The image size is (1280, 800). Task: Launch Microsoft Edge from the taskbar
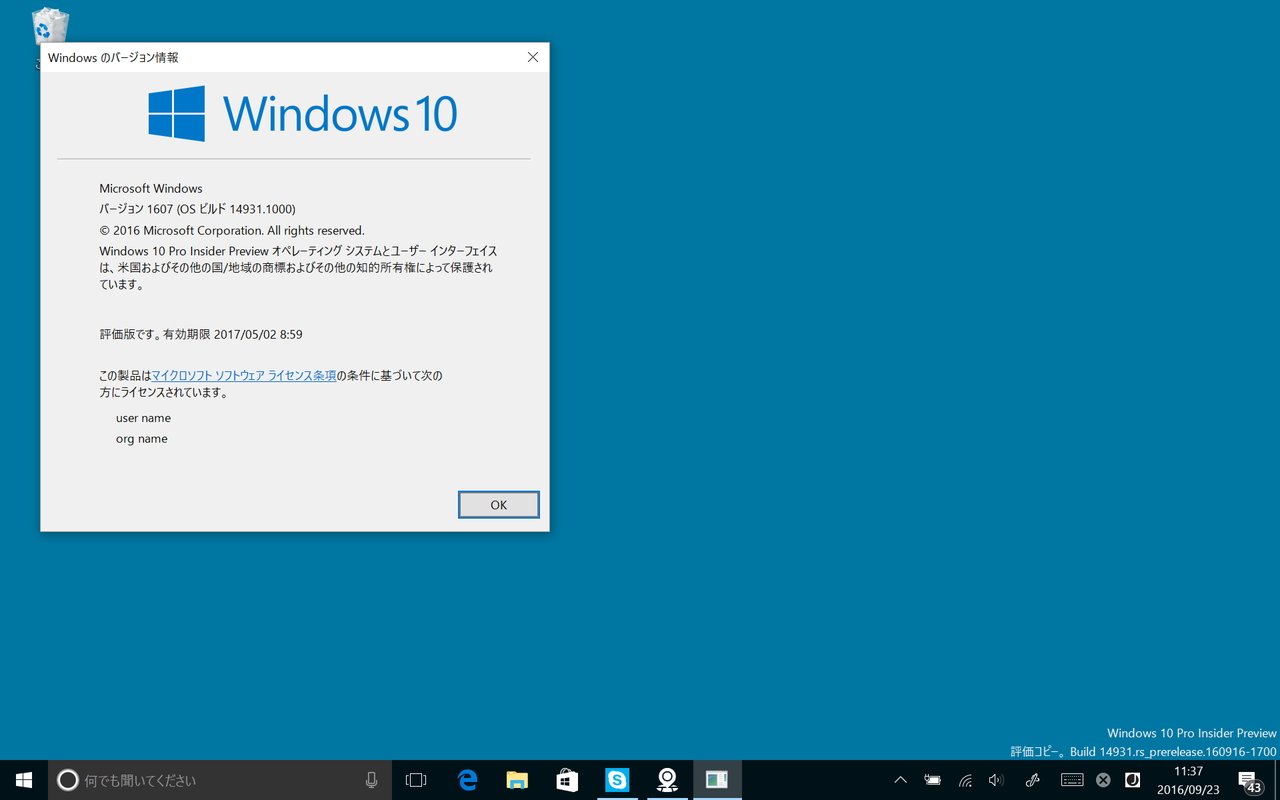[467, 779]
